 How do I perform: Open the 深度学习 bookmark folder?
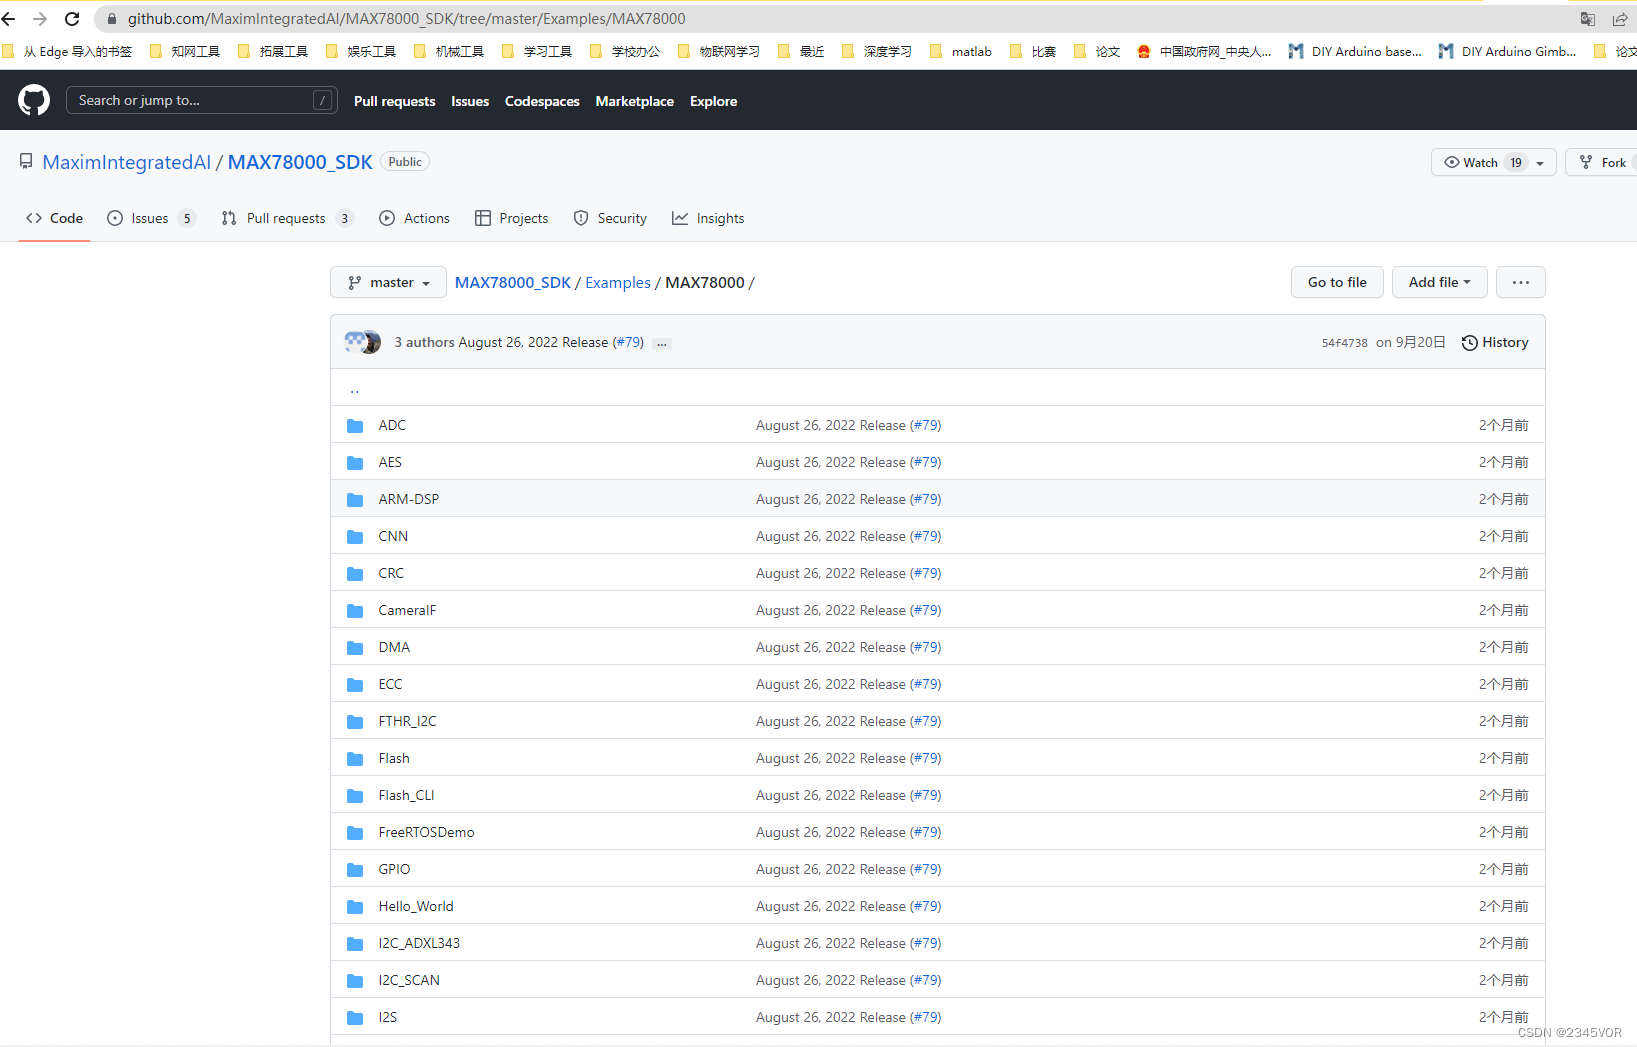(877, 51)
